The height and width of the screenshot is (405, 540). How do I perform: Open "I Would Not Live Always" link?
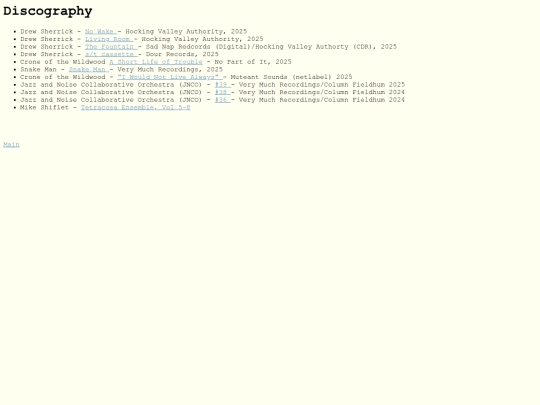tap(170, 77)
